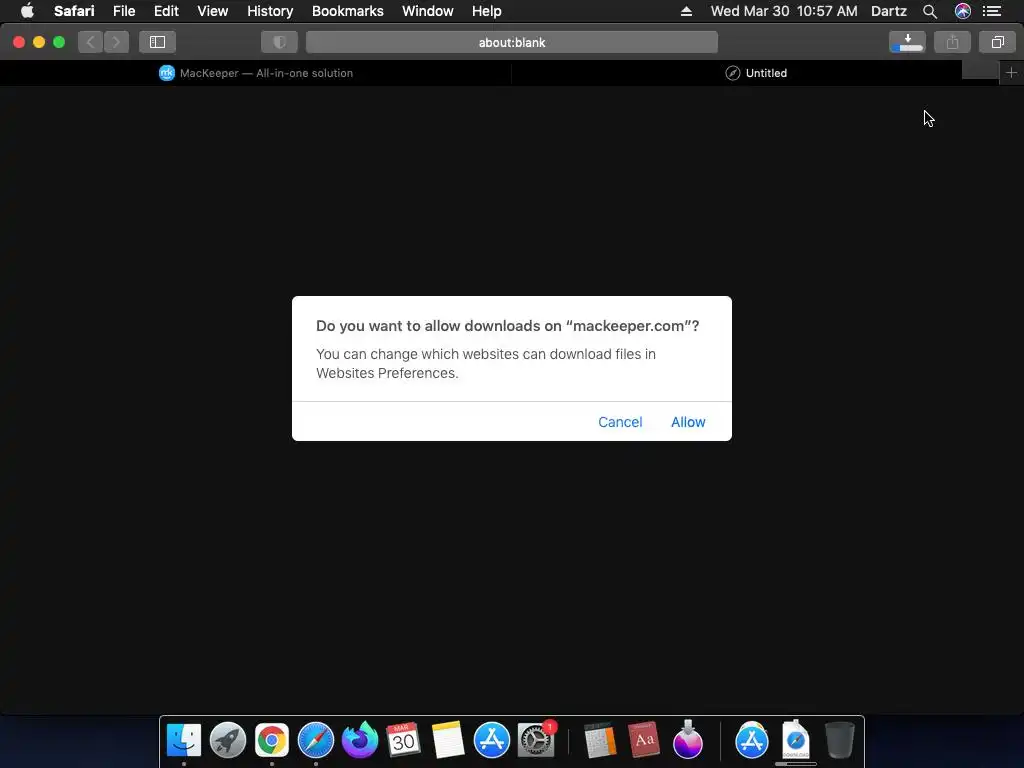Open the Safari menu
Image resolution: width=1024 pixels, height=768 pixels.
pyautogui.click(x=74, y=11)
